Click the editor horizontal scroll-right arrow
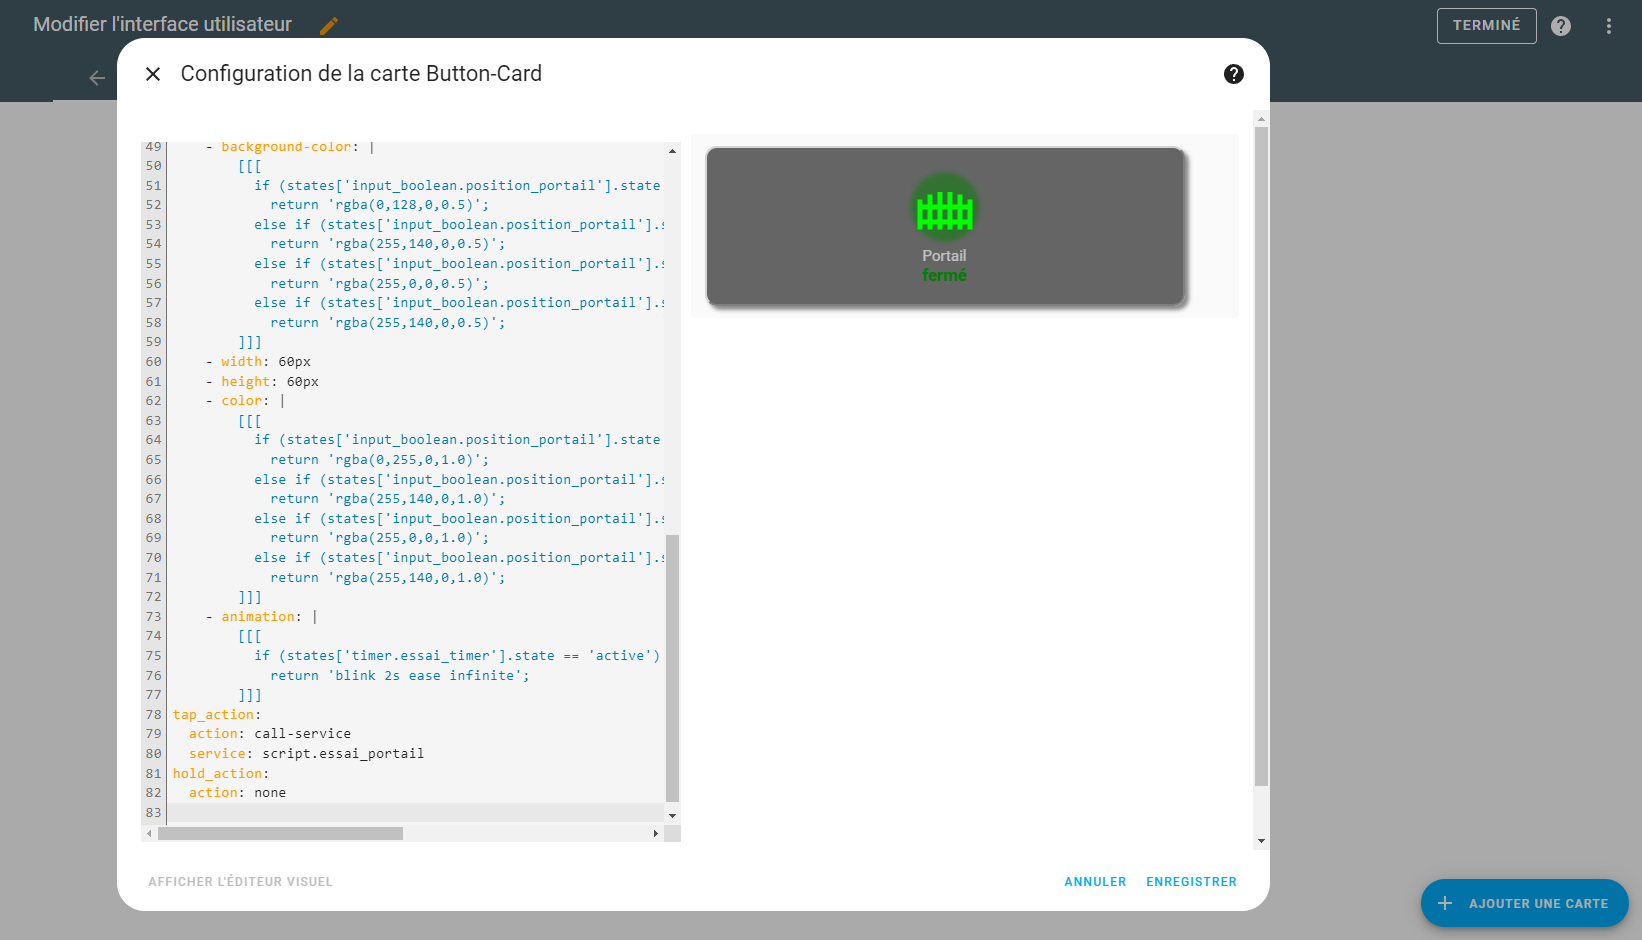 (656, 833)
